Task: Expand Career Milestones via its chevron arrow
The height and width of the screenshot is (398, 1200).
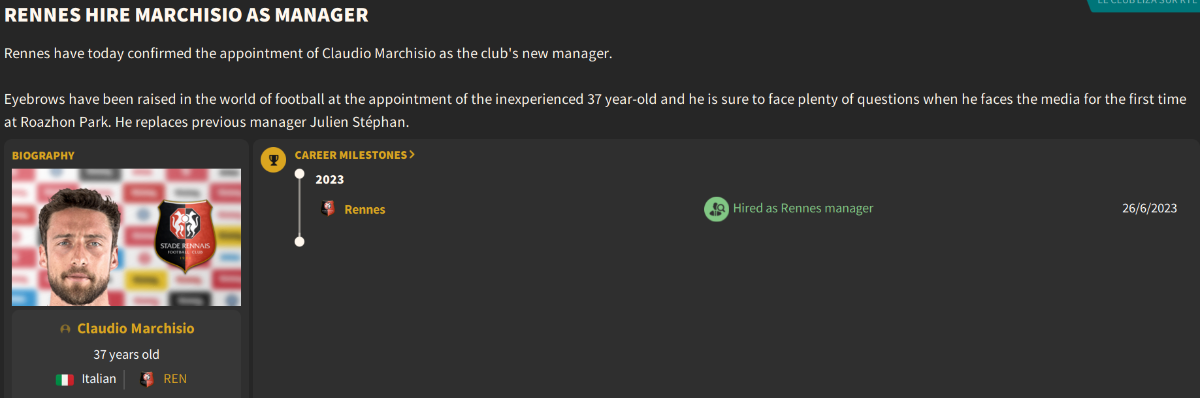Action: tap(412, 155)
